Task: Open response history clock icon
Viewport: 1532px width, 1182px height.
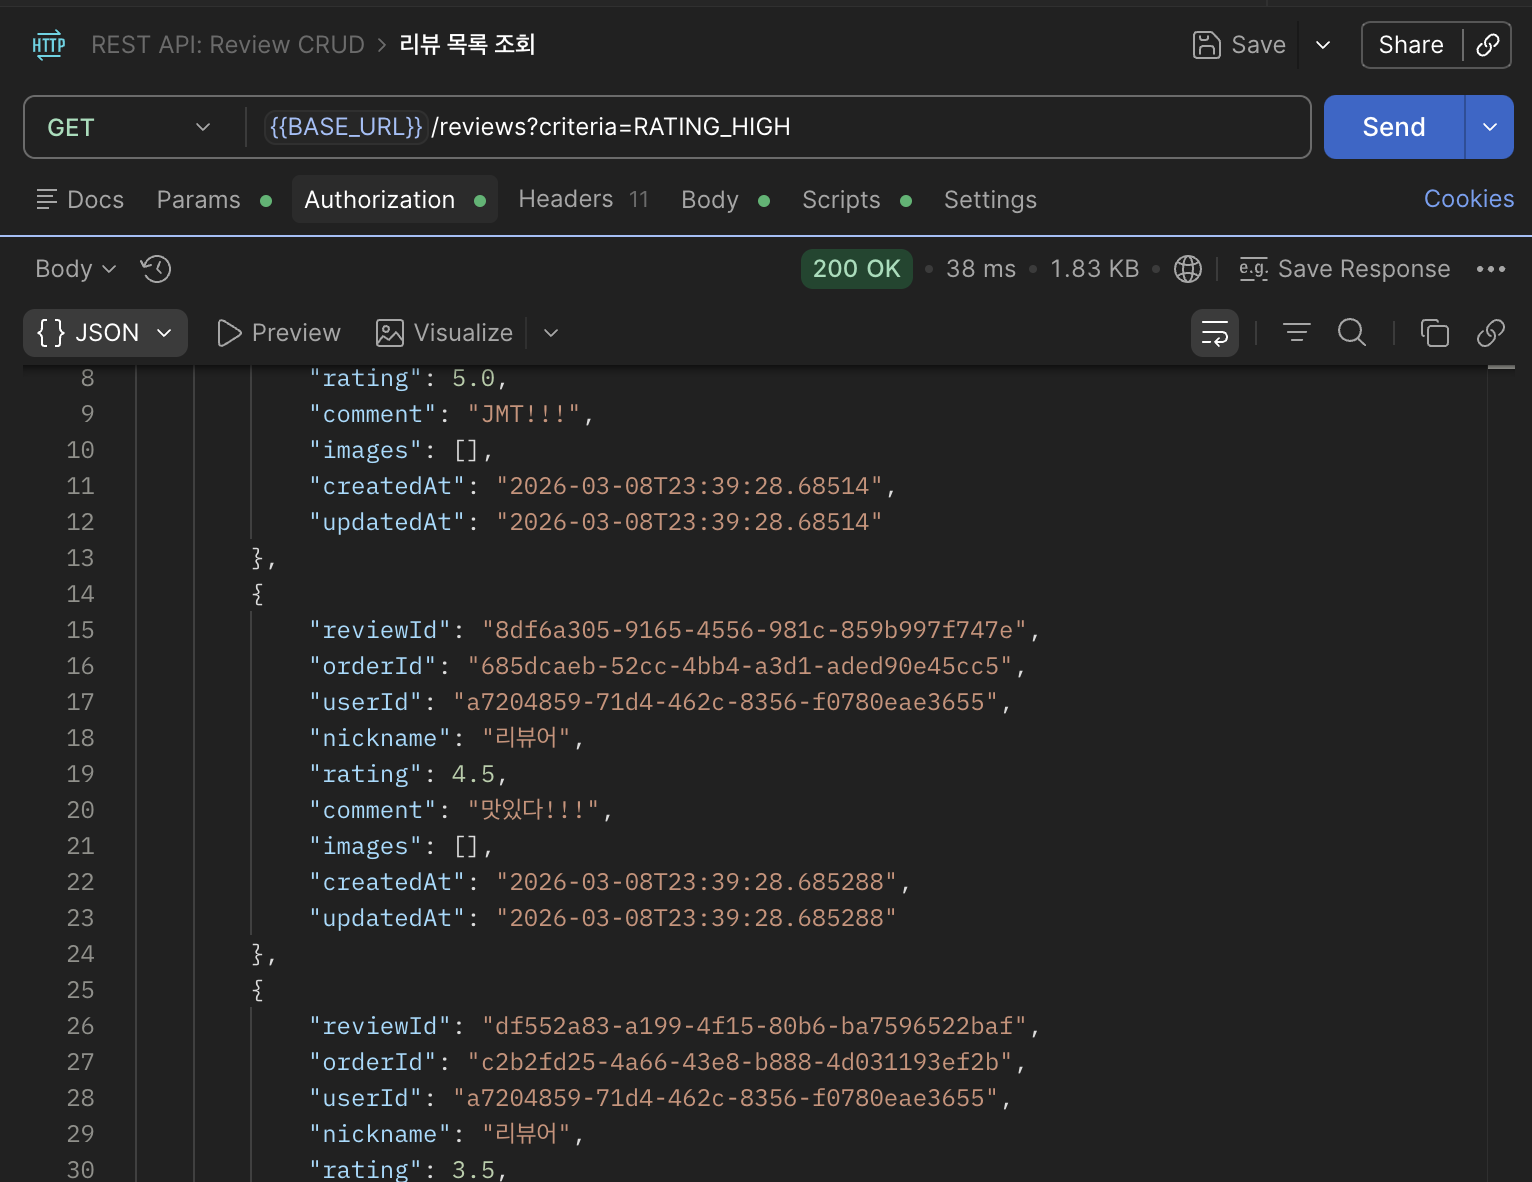Action: click(156, 269)
